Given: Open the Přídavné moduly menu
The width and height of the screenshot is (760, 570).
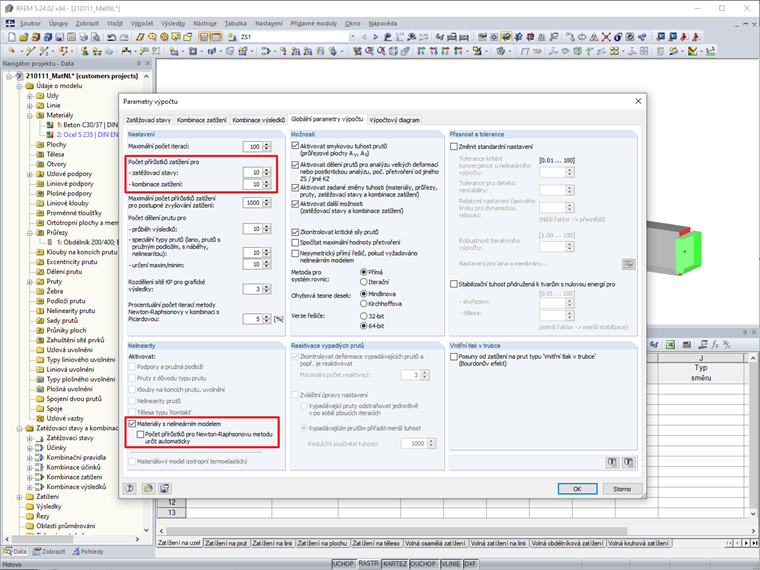Looking at the screenshot, I should (x=314, y=23).
